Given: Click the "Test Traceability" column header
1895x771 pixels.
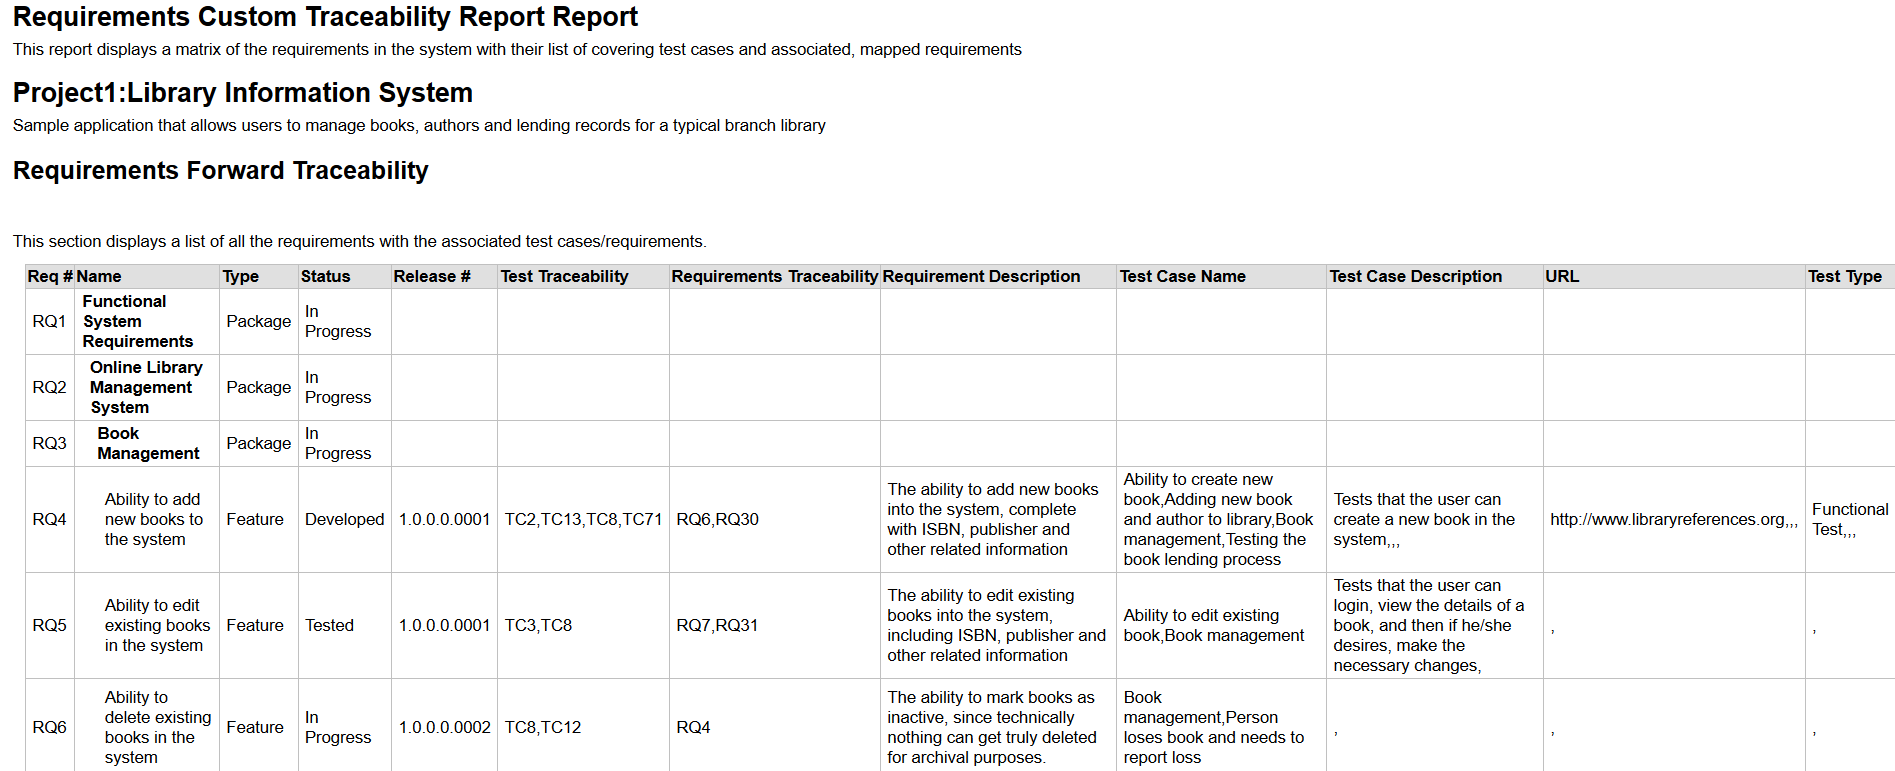Looking at the screenshot, I should tap(564, 277).
